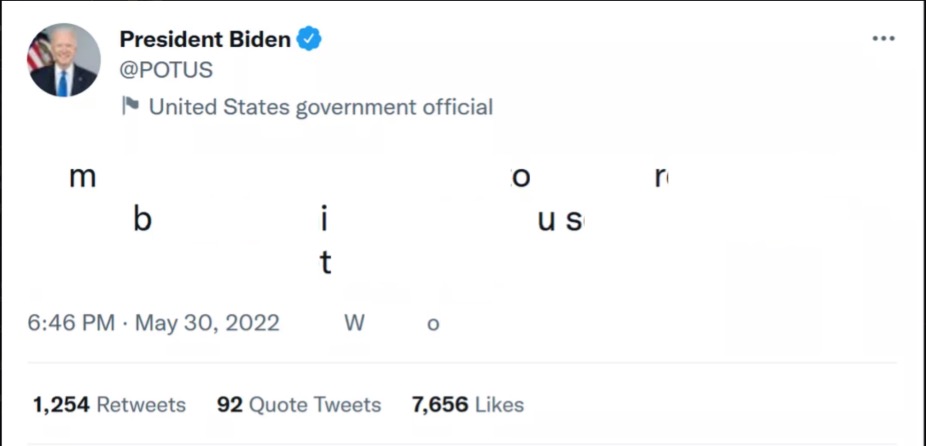
Task: Click the letter b in the tweet text
Action: pyautogui.click(x=142, y=219)
